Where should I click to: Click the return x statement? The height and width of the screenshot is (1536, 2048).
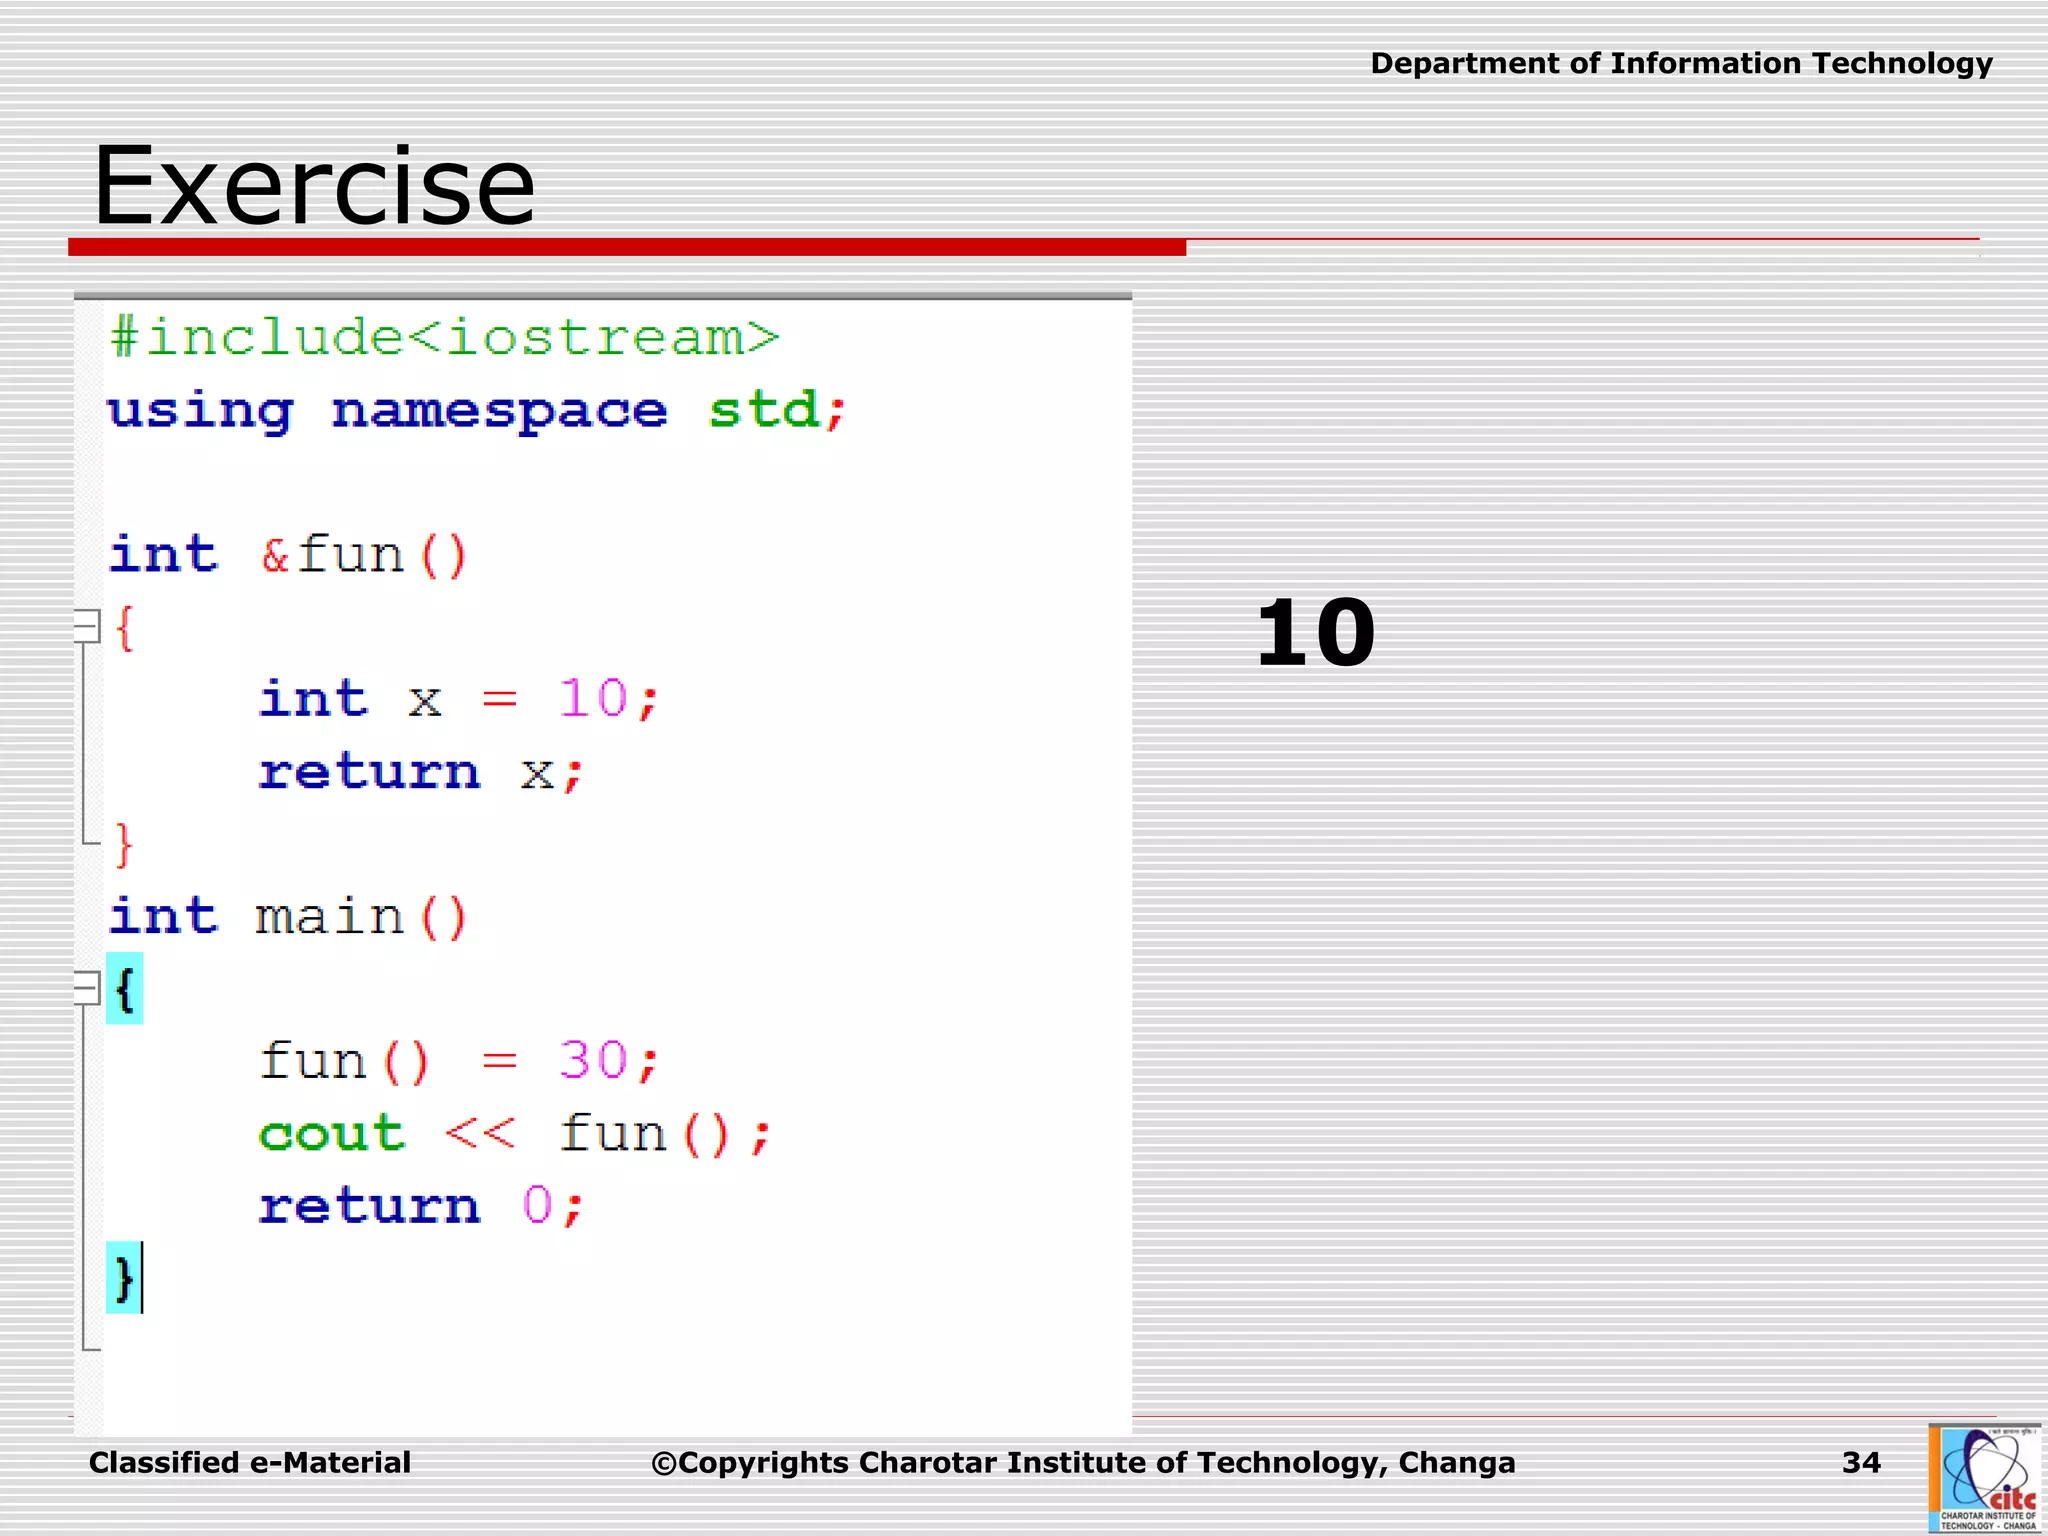pyautogui.click(x=420, y=772)
